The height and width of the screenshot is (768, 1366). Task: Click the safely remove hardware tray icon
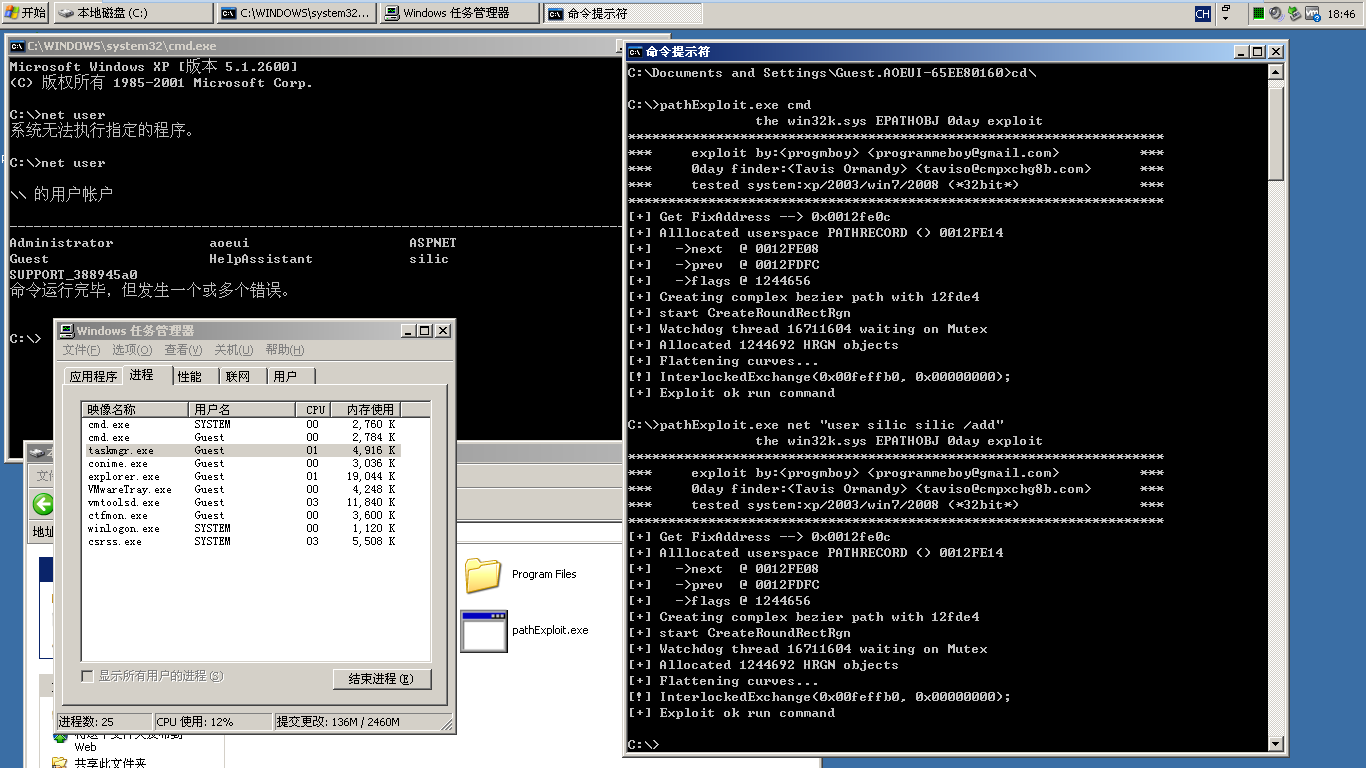point(1293,13)
